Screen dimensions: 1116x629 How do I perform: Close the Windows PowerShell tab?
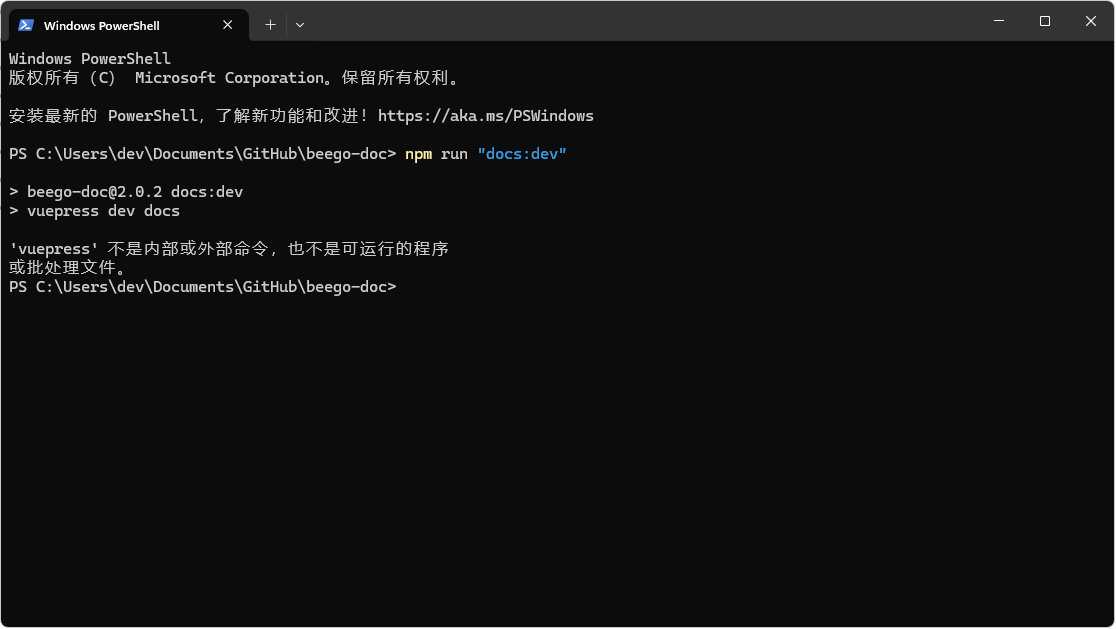[x=228, y=25]
